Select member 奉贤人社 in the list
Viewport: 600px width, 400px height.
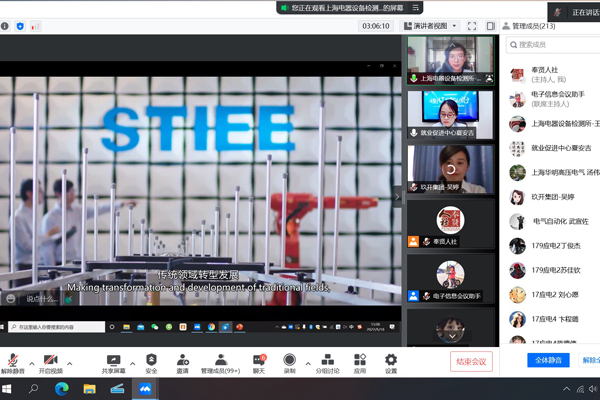click(x=553, y=75)
